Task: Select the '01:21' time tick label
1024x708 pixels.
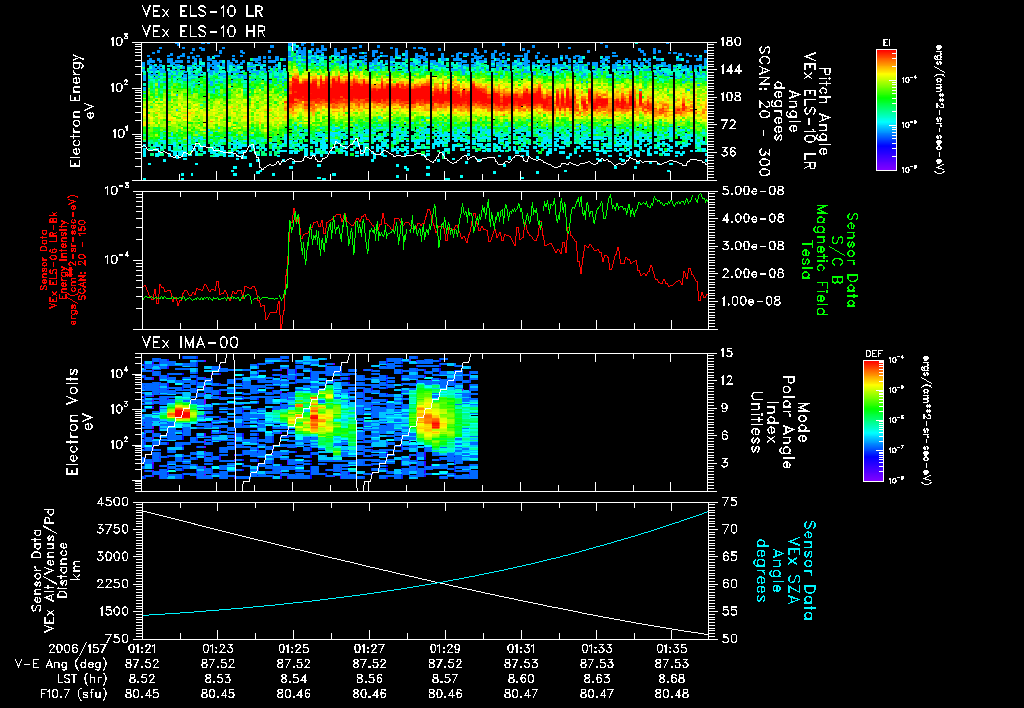Action: [x=142, y=649]
